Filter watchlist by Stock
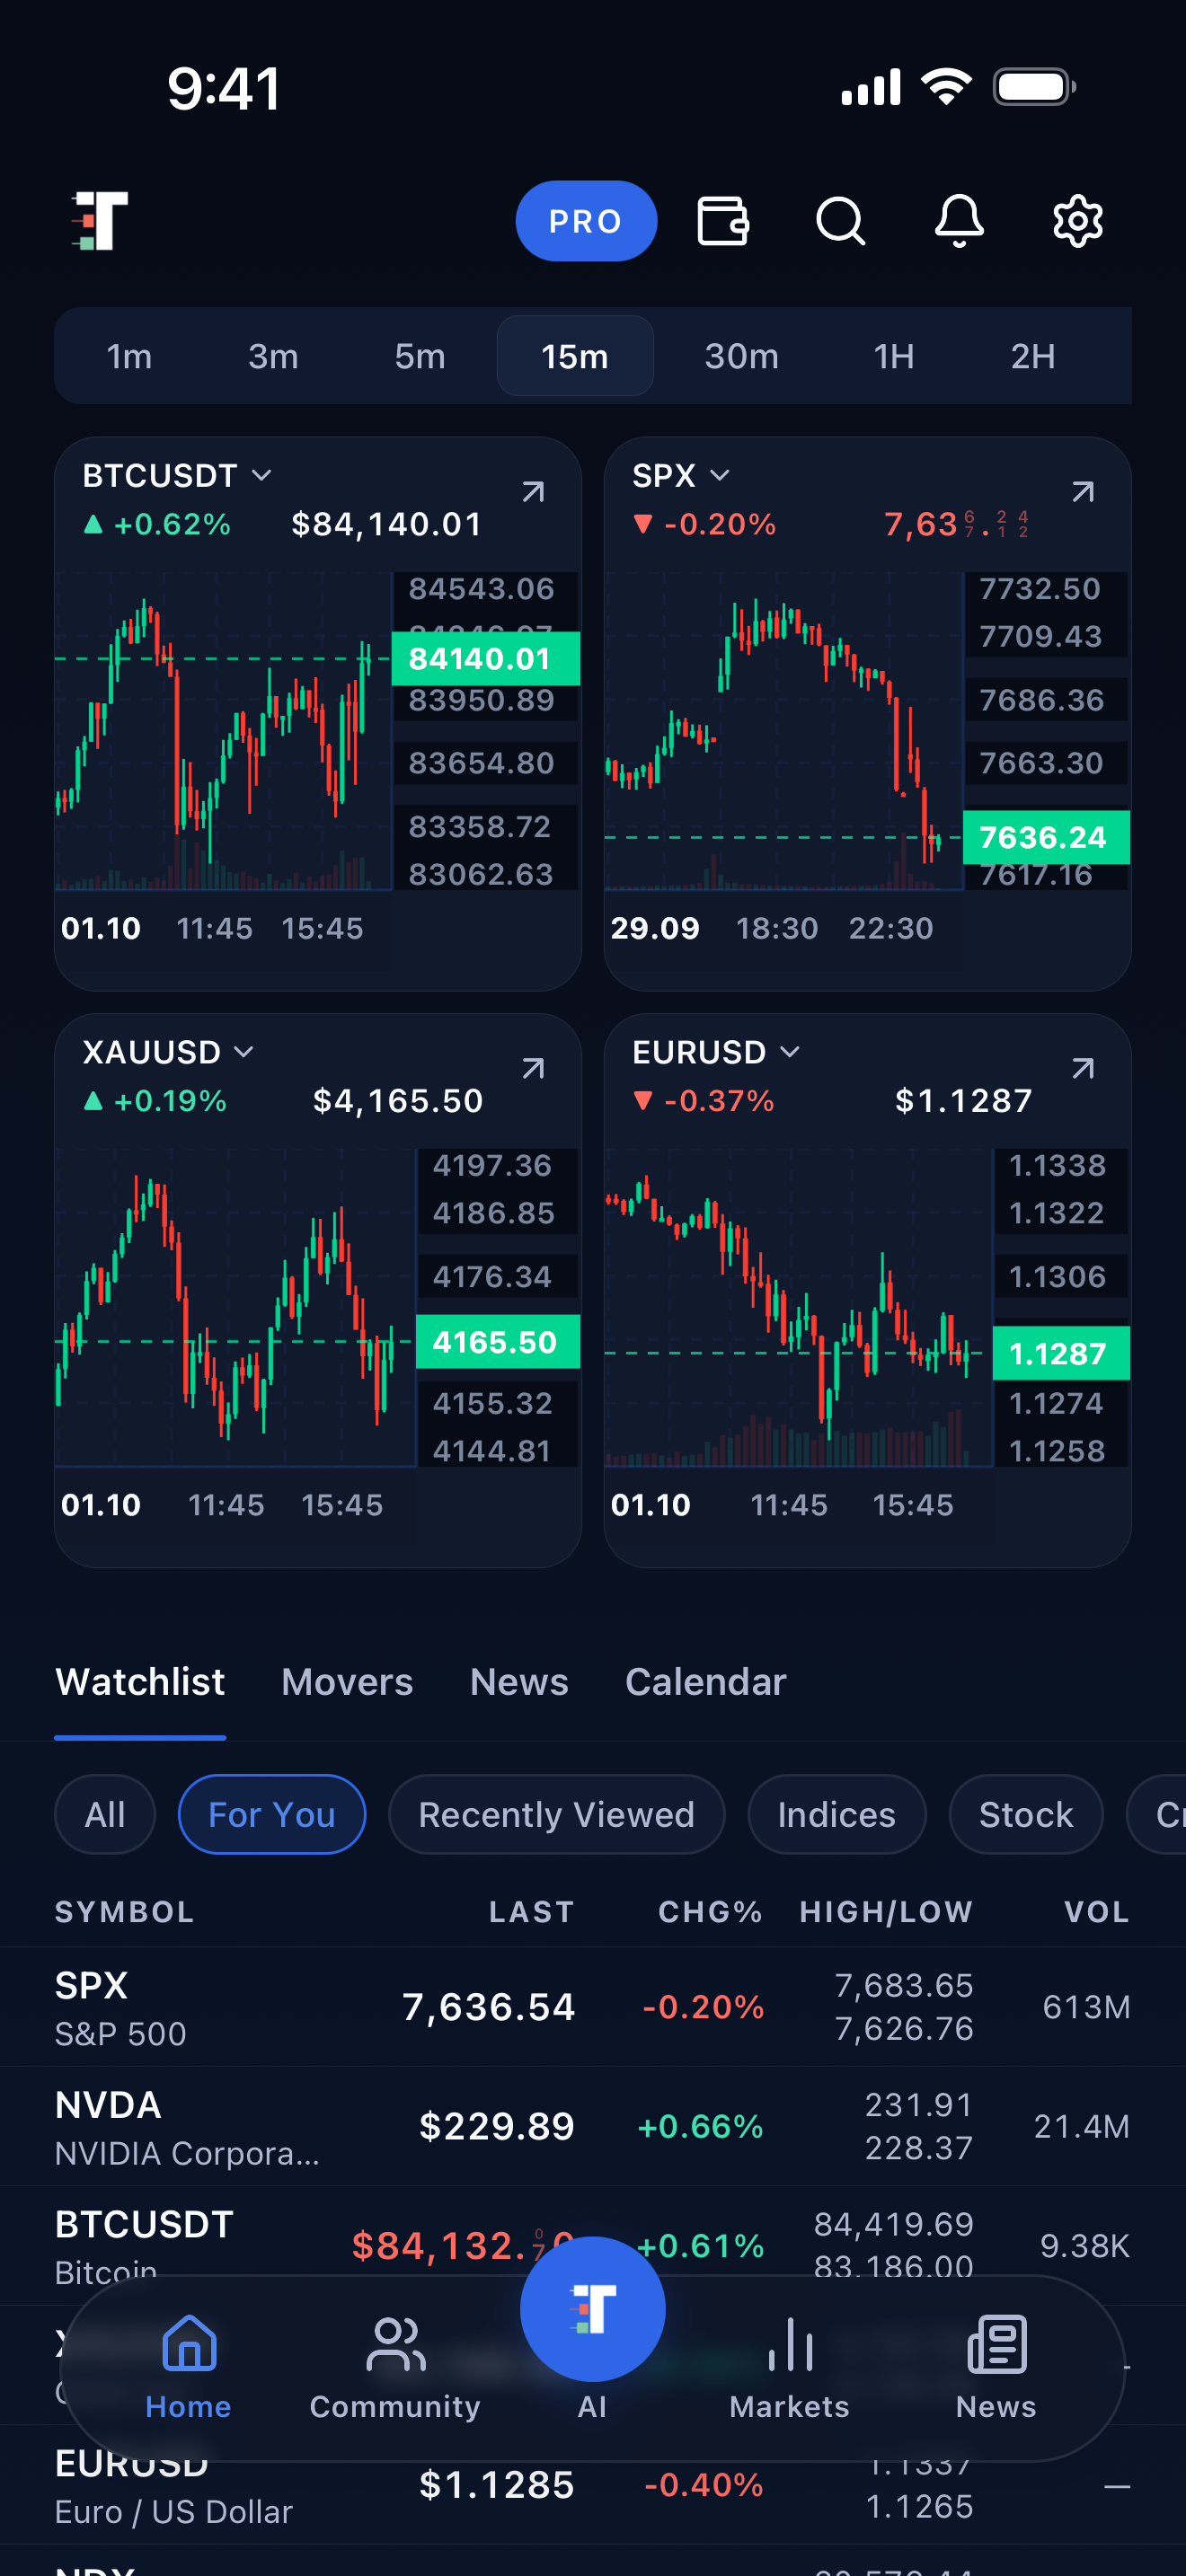 tap(1026, 1814)
